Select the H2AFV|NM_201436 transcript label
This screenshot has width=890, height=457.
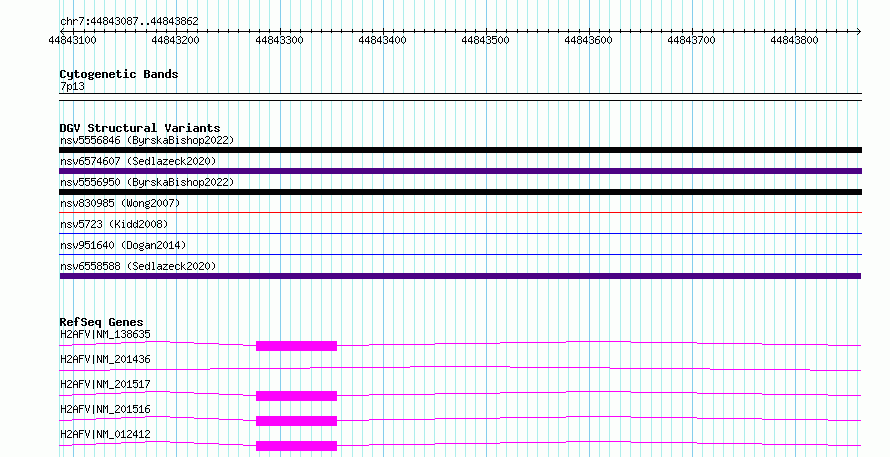[105, 359]
